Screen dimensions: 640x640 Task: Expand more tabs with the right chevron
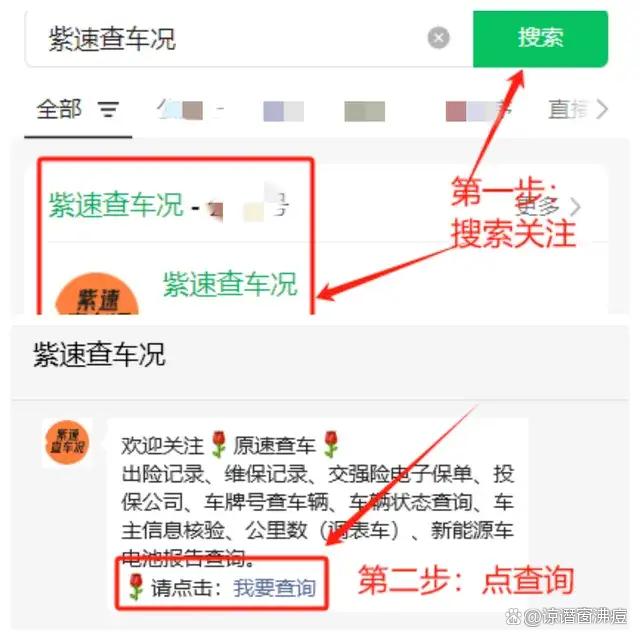pos(602,109)
